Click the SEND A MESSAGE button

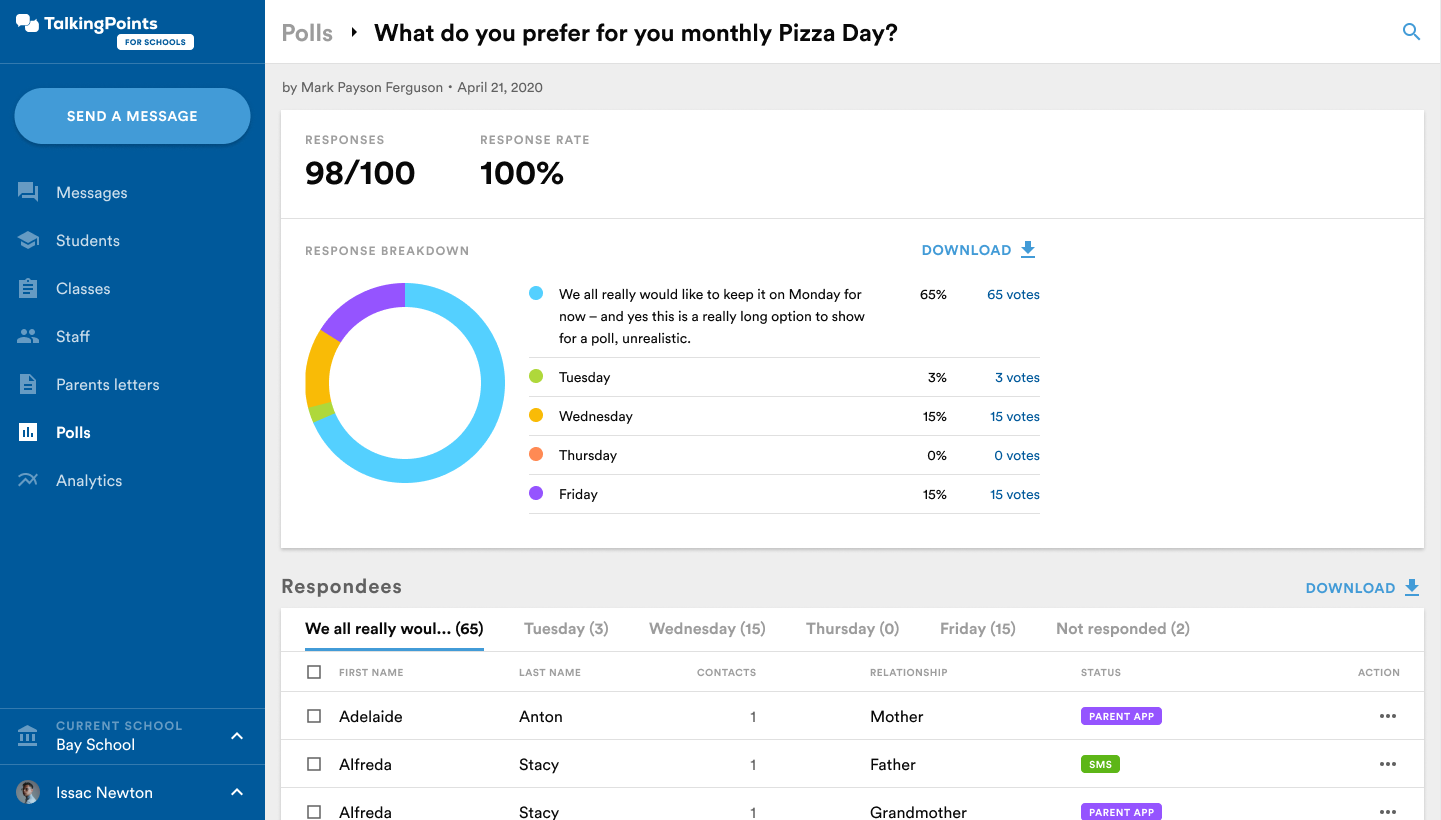[132, 115]
